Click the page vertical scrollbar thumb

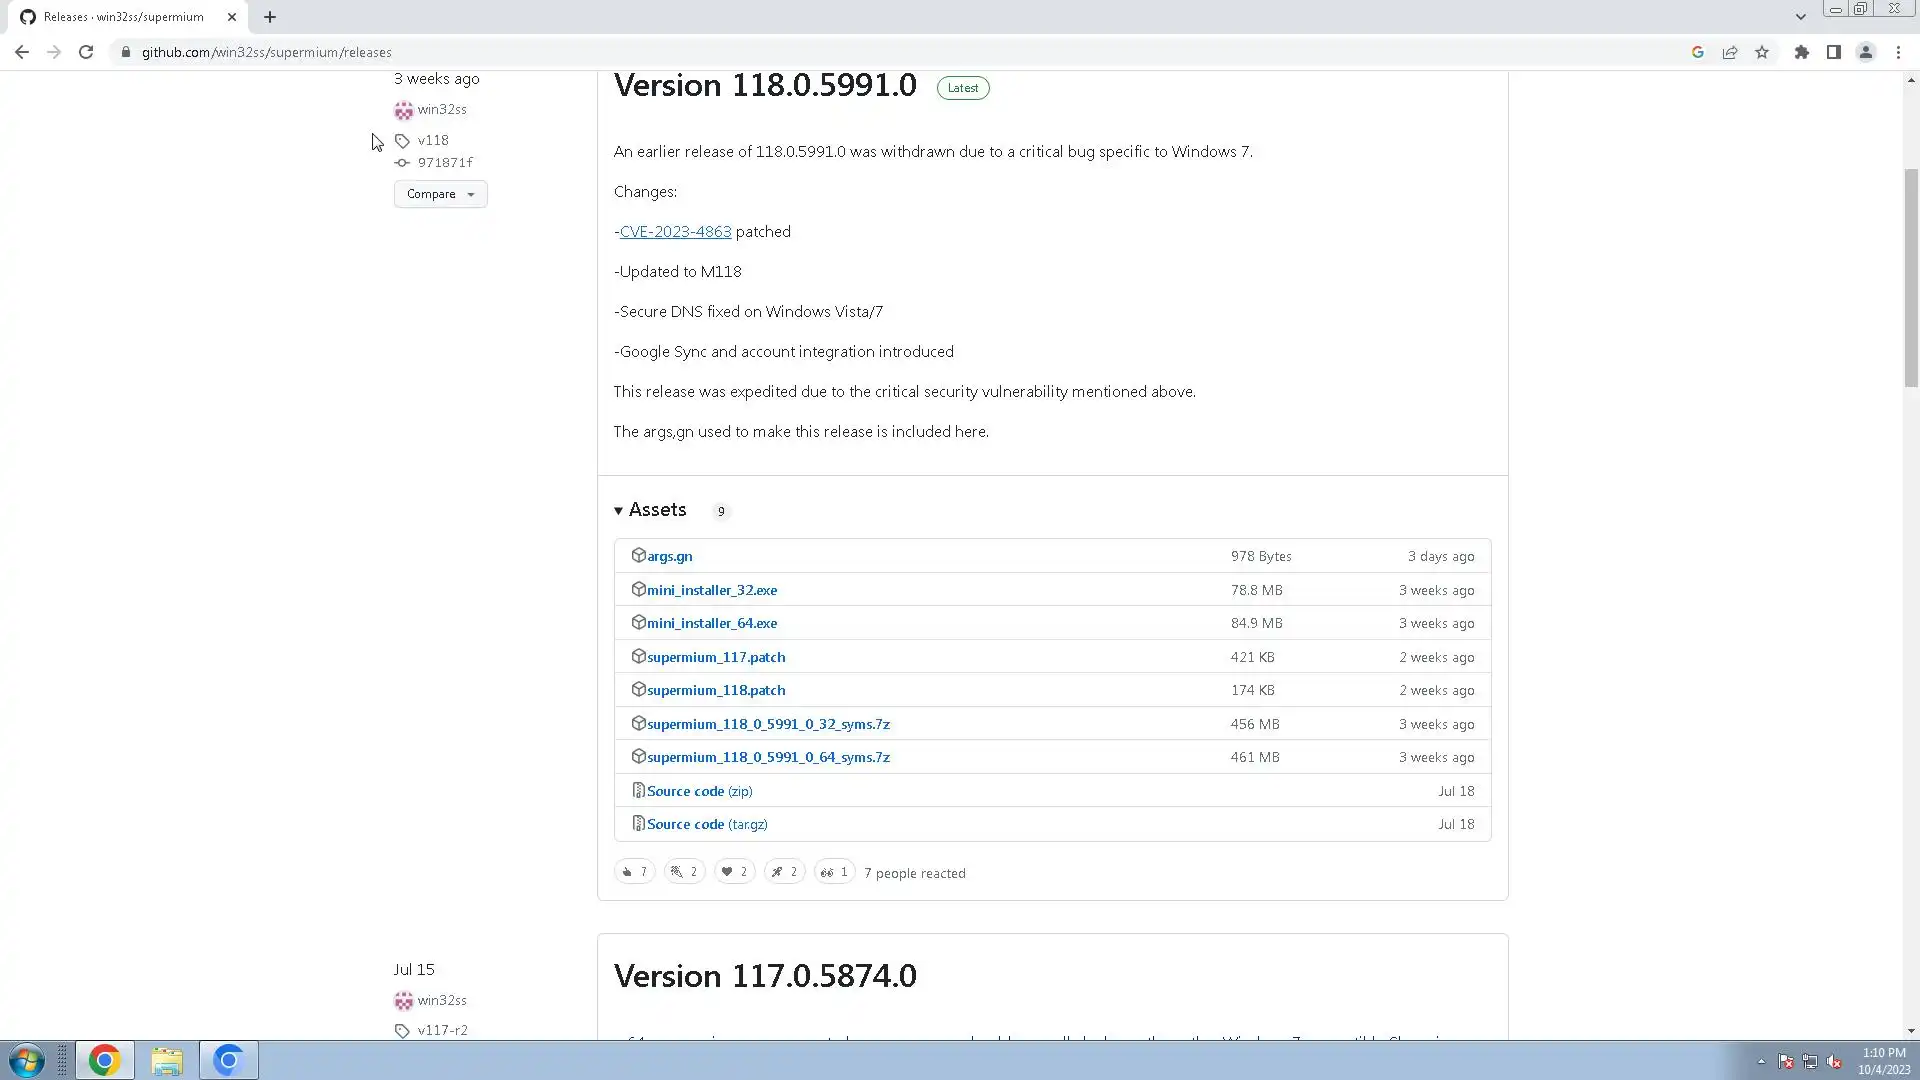pos(1911,280)
